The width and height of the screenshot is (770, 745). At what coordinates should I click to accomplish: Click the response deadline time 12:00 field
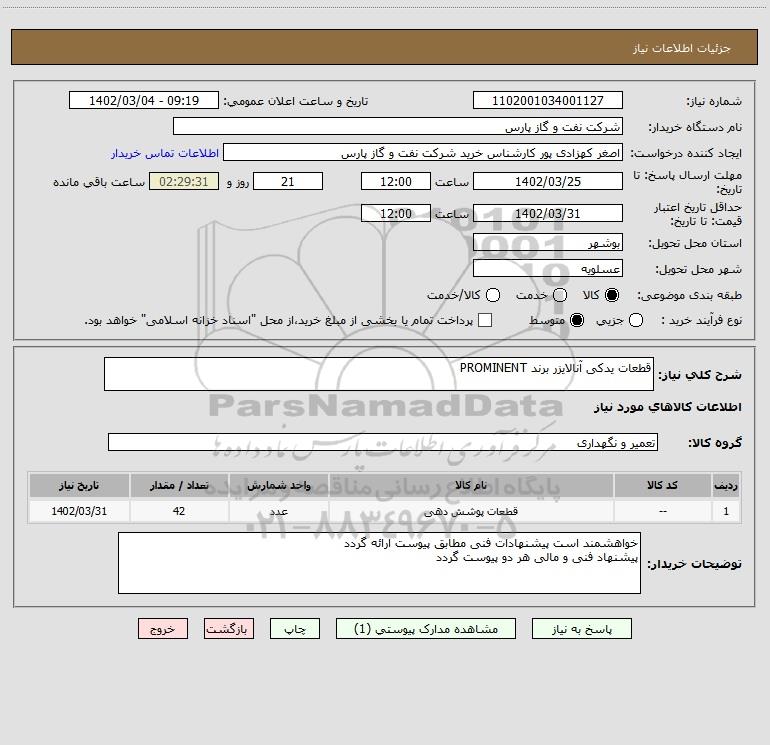point(396,181)
